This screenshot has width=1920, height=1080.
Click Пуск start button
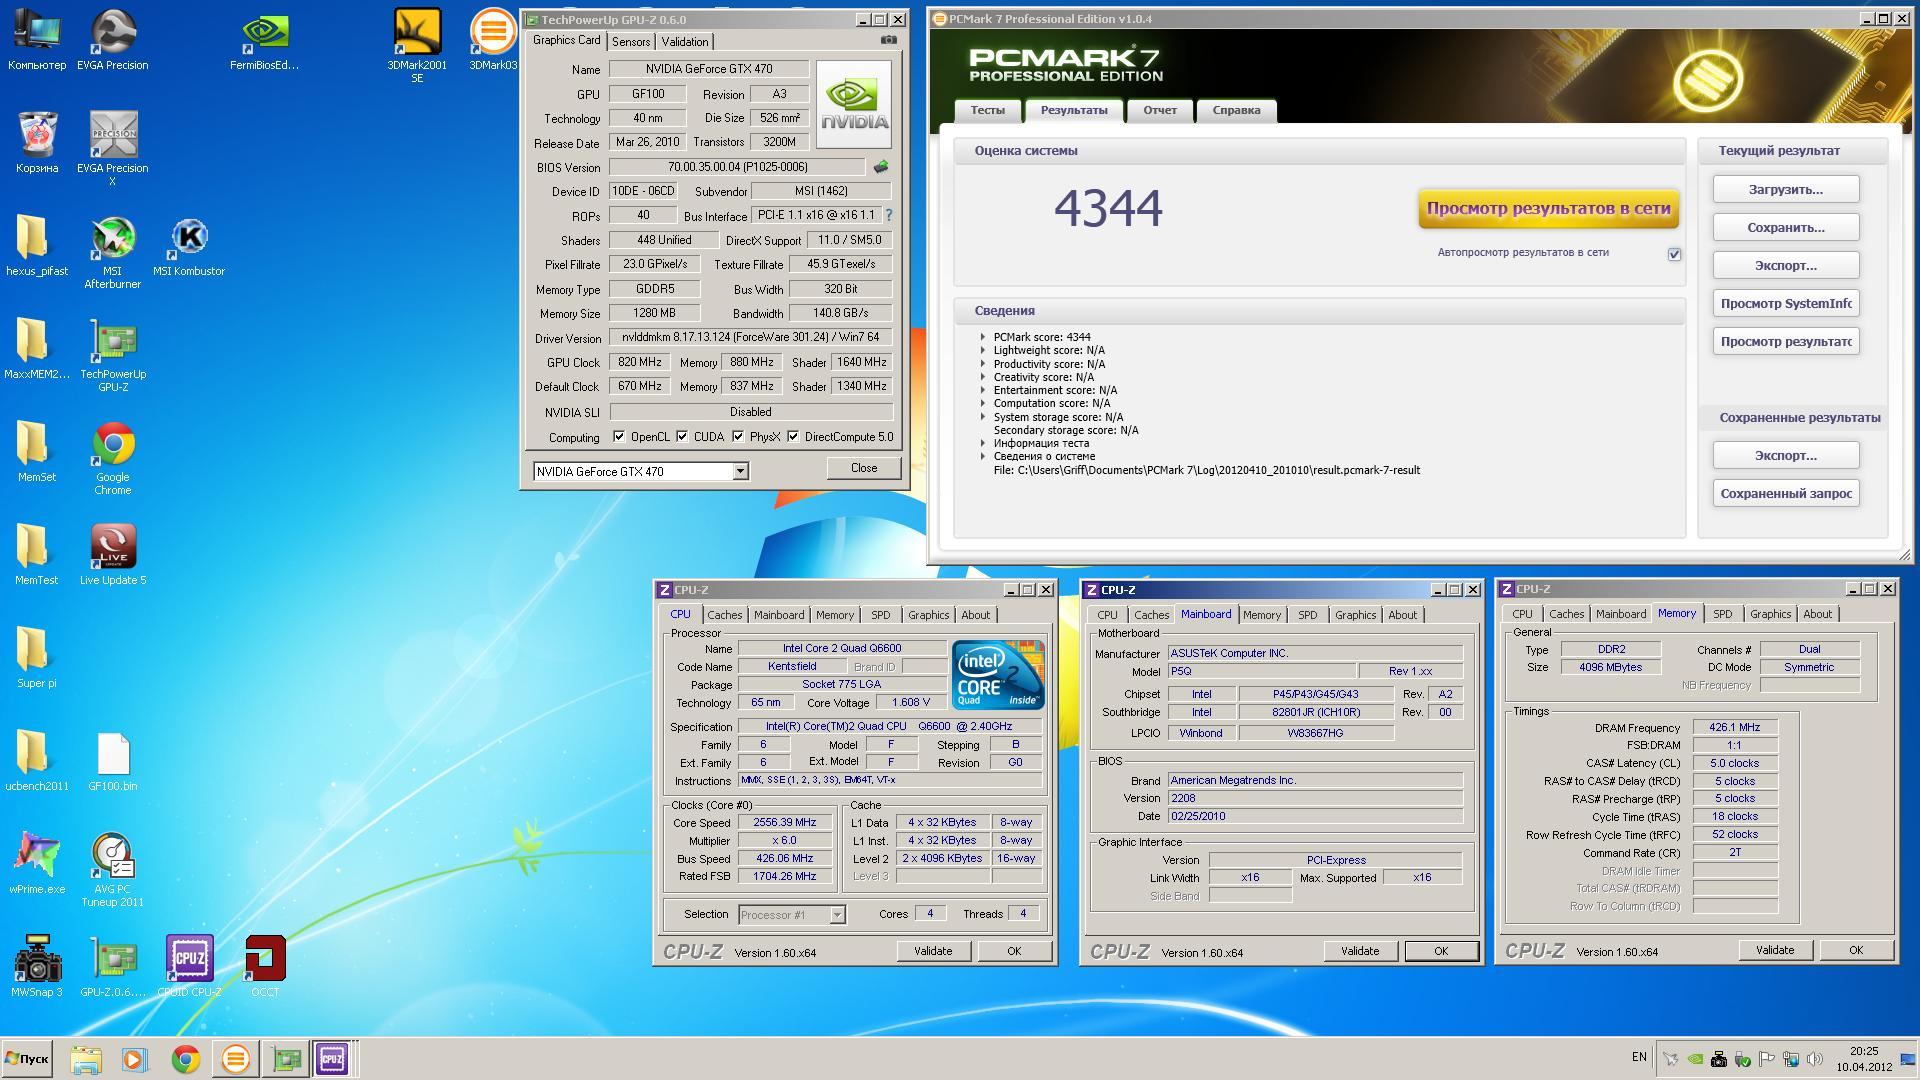pyautogui.click(x=27, y=1059)
